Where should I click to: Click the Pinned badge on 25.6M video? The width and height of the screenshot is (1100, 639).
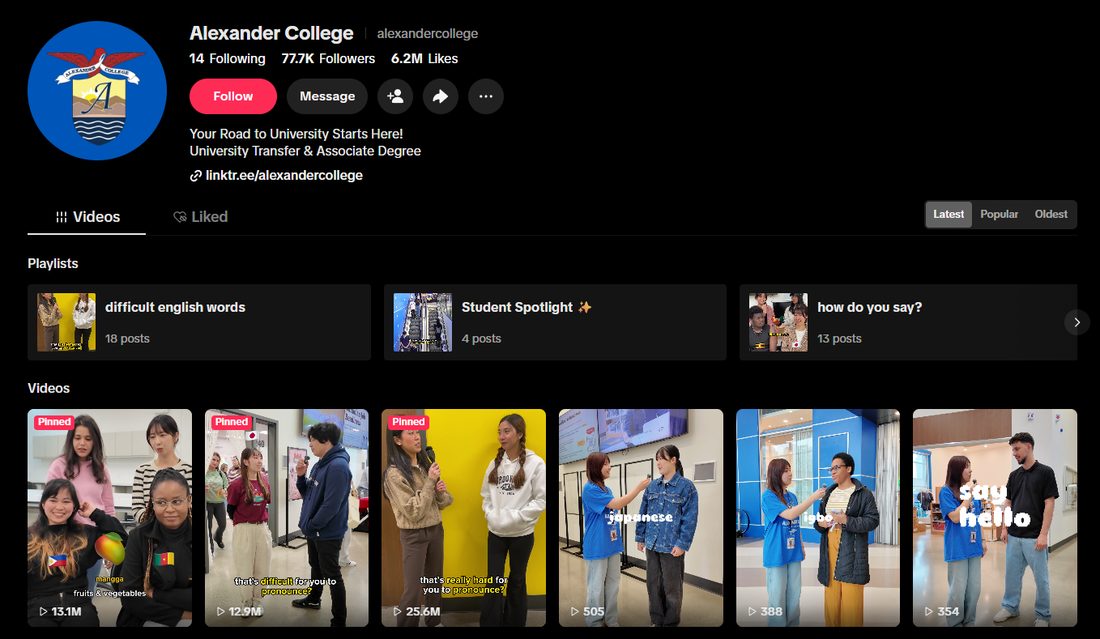click(408, 422)
